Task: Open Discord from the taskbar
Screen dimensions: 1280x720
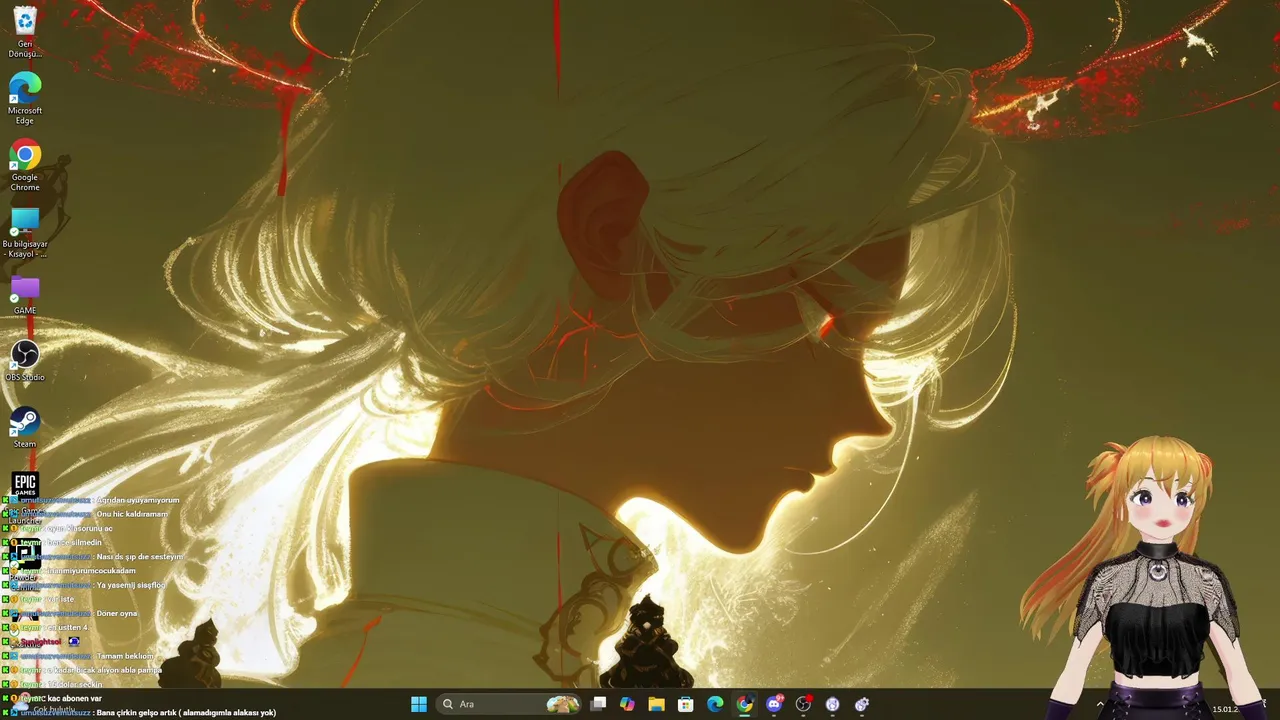Action: pos(774,704)
